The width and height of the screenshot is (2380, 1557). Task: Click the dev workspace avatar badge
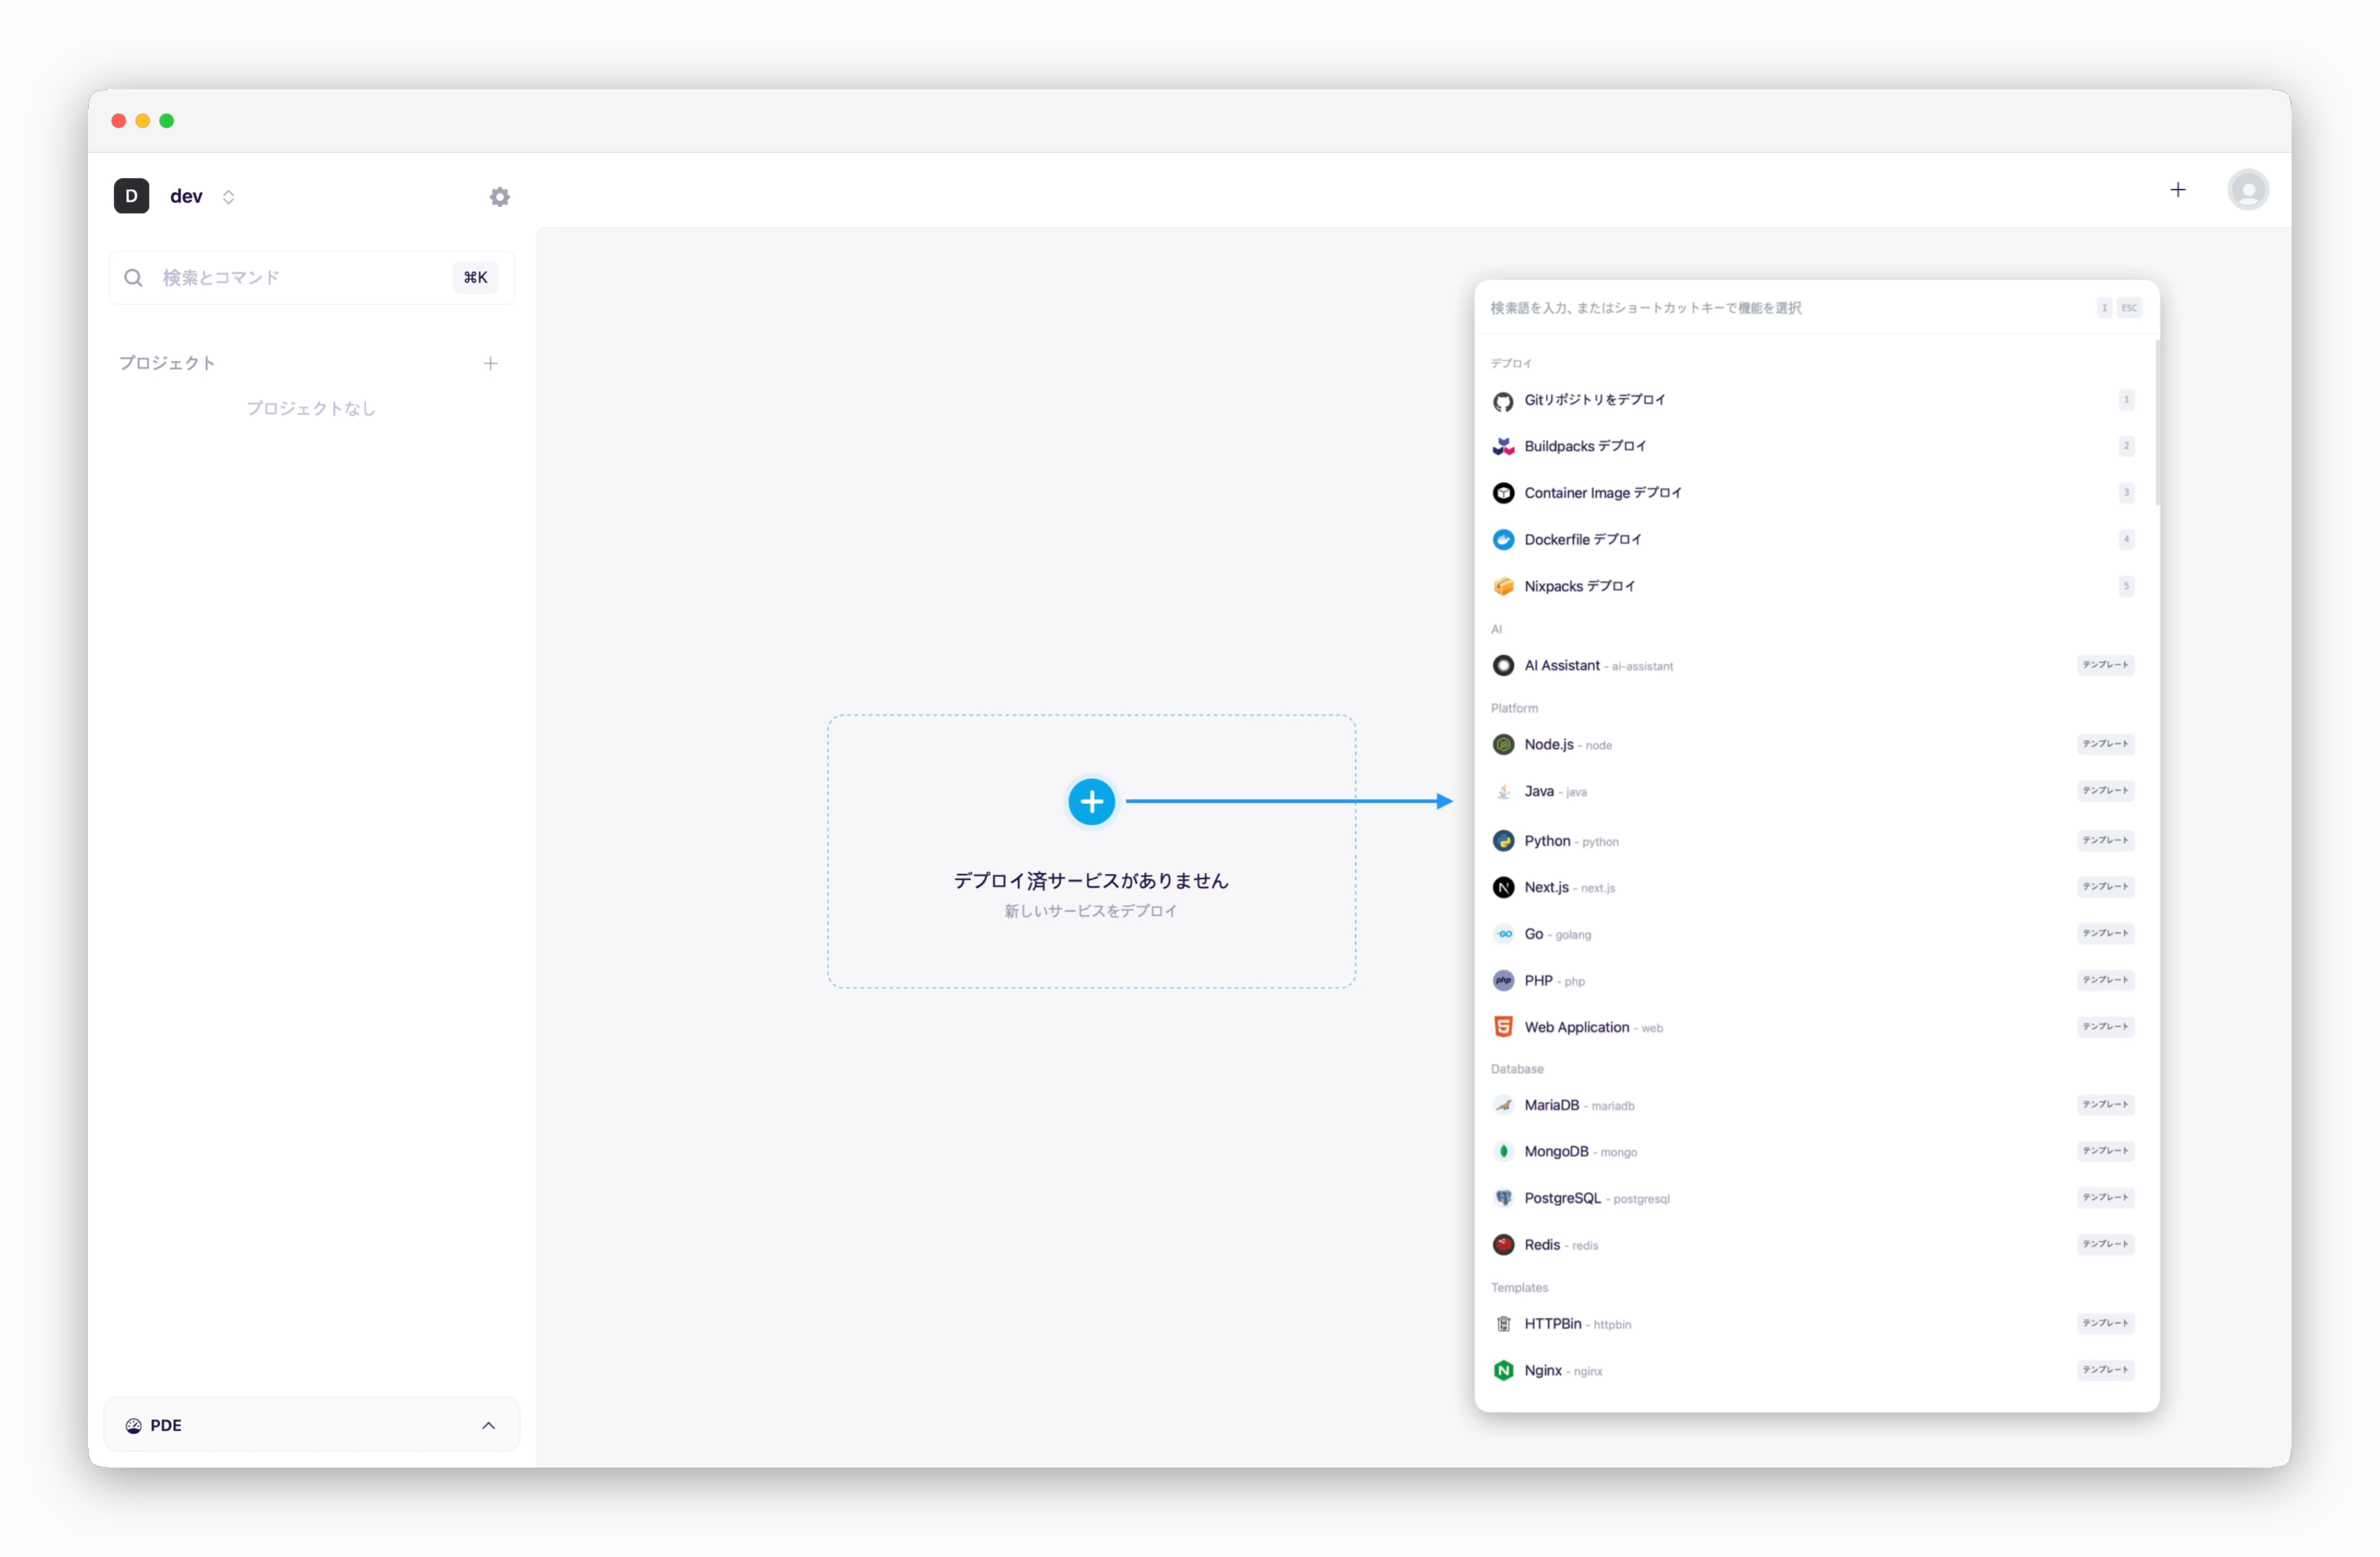131,196
